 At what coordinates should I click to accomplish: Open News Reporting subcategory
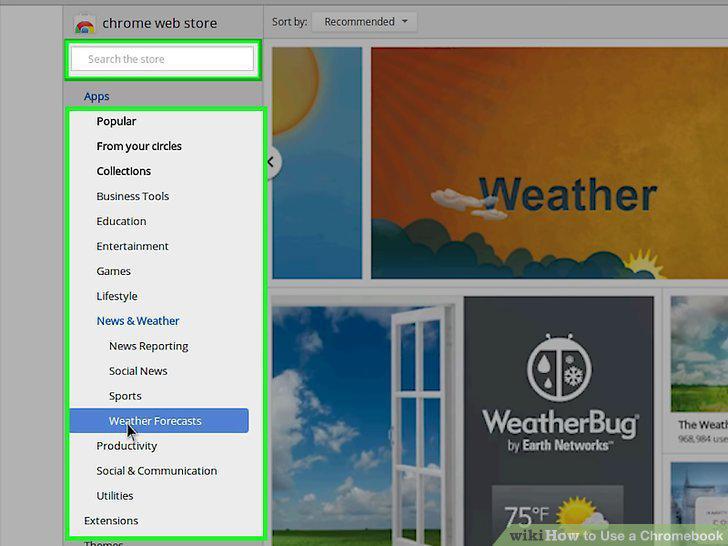149,346
